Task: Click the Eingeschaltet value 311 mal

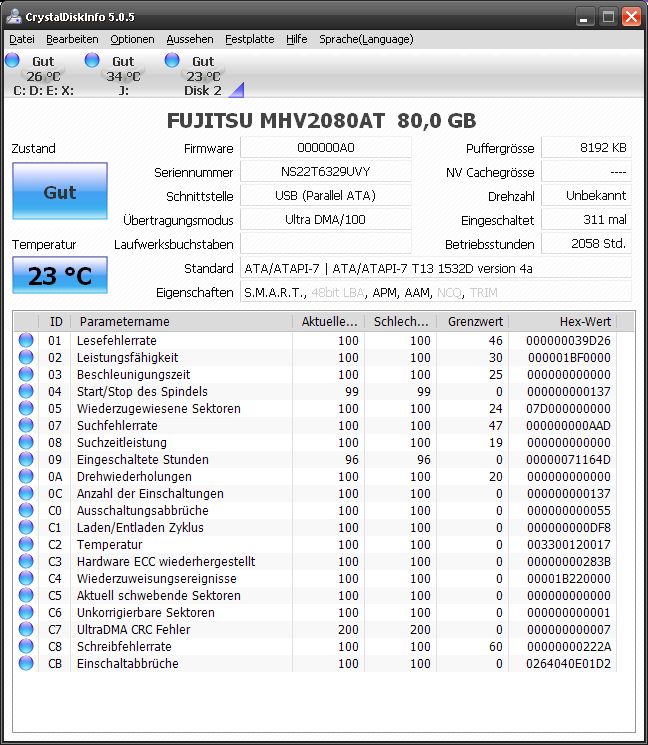Action: (586, 220)
